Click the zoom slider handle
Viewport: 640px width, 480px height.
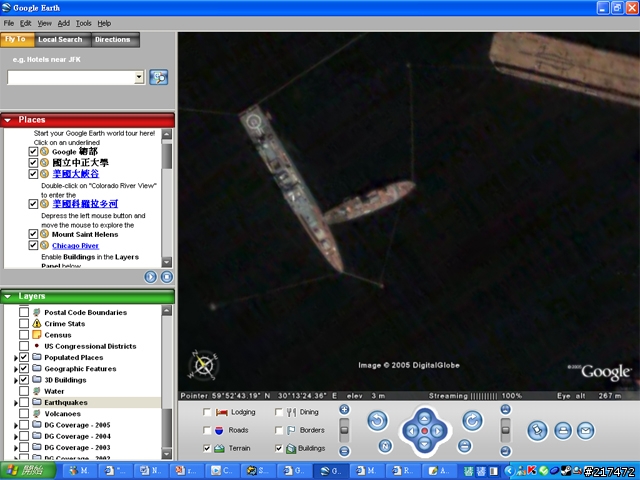344,430
